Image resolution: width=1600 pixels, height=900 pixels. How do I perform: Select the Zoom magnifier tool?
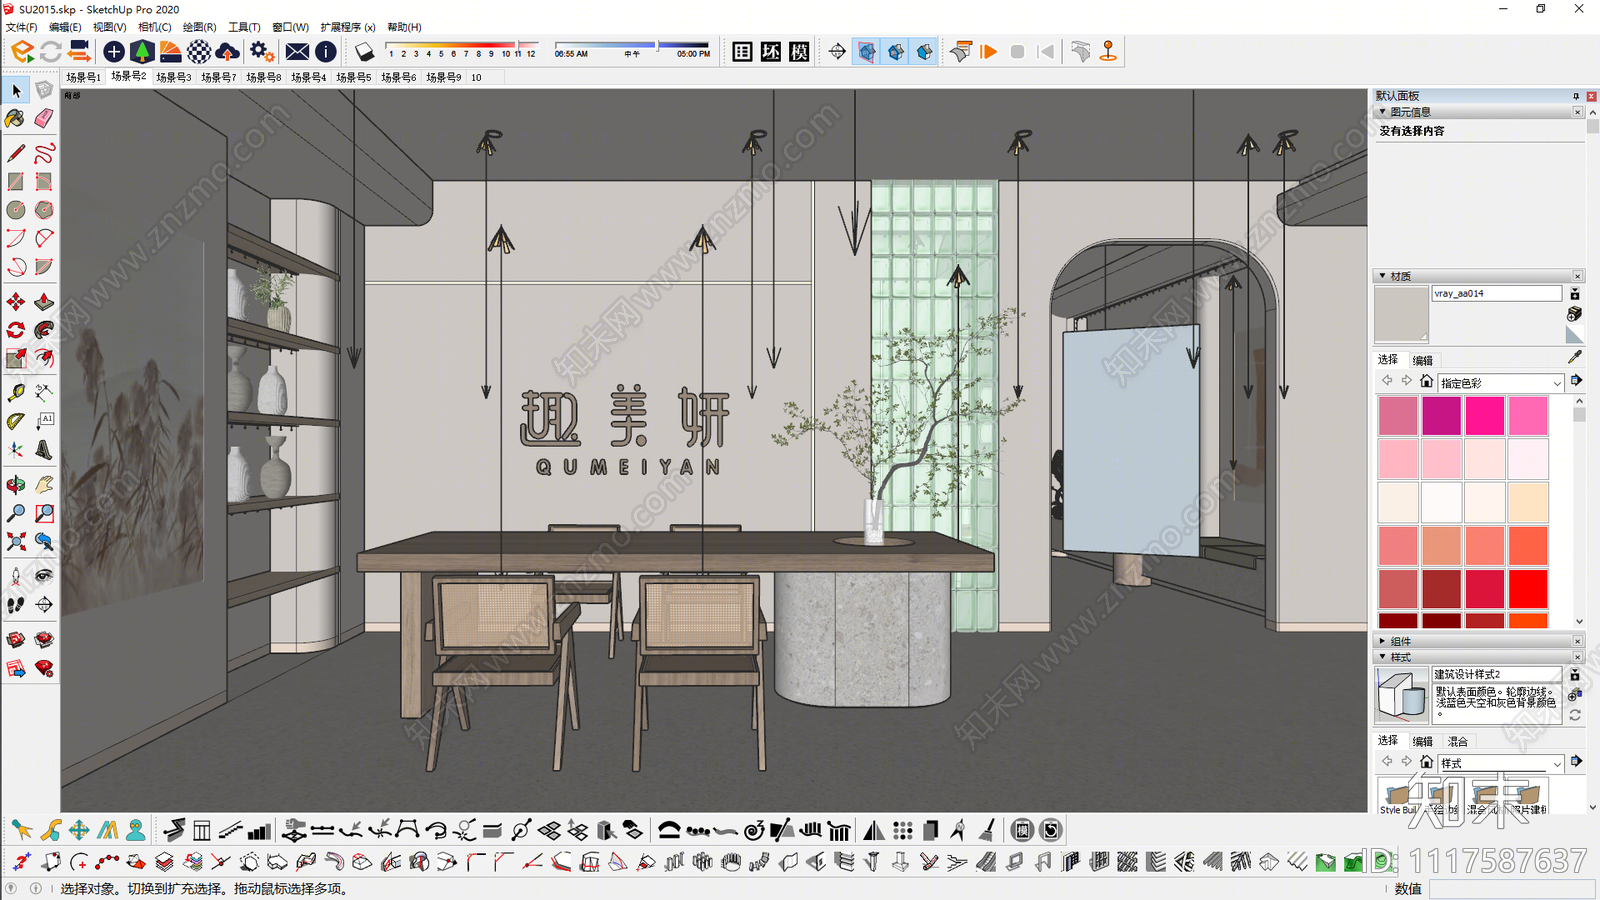point(16,513)
